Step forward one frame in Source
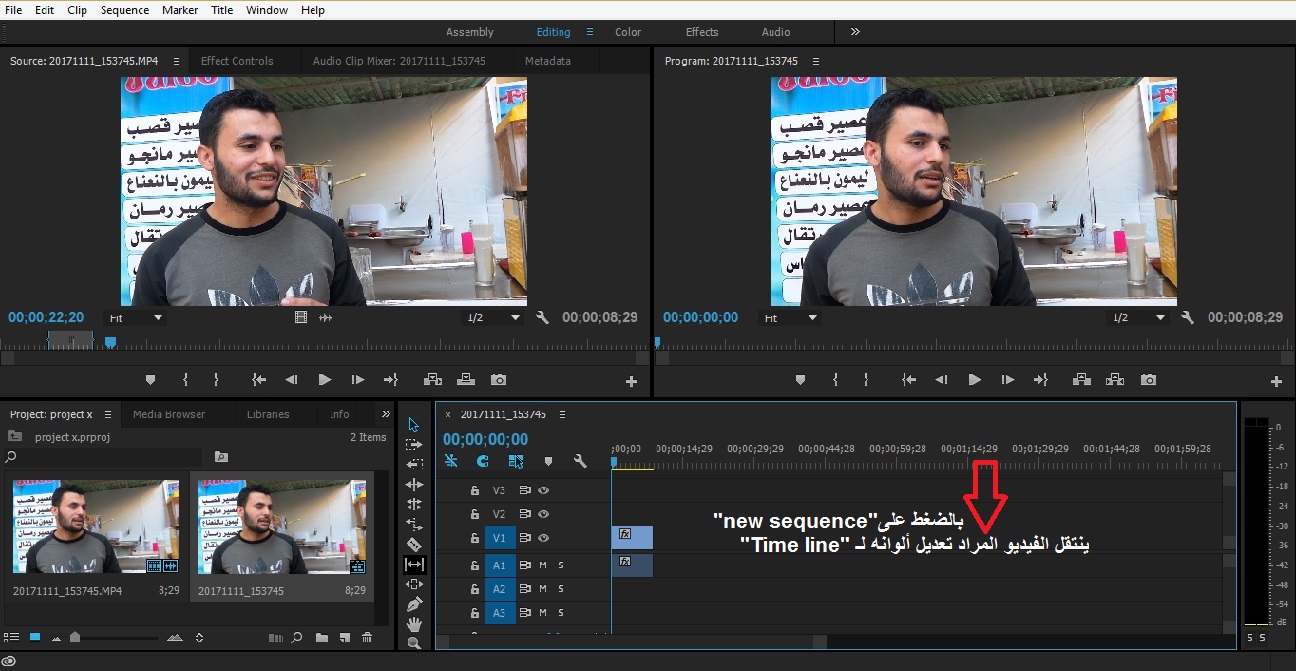This screenshot has height=671, width=1296. pos(357,380)
